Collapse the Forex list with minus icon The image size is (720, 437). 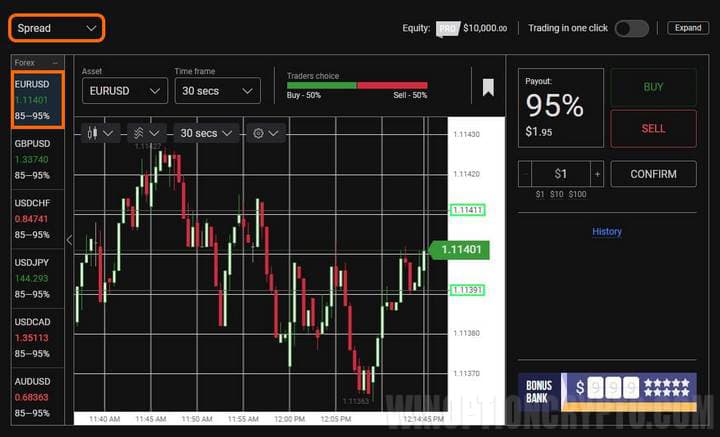tap(56, 62)
